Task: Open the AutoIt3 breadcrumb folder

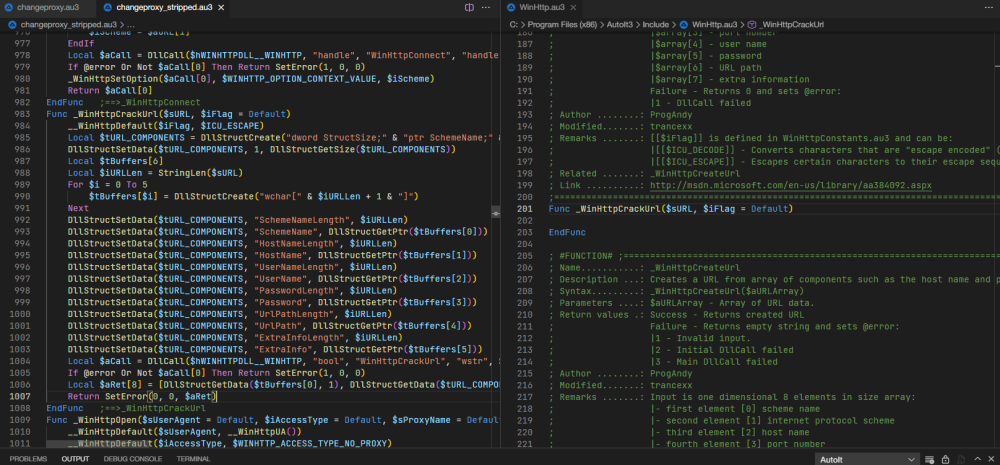Action: tap(621, 24)
